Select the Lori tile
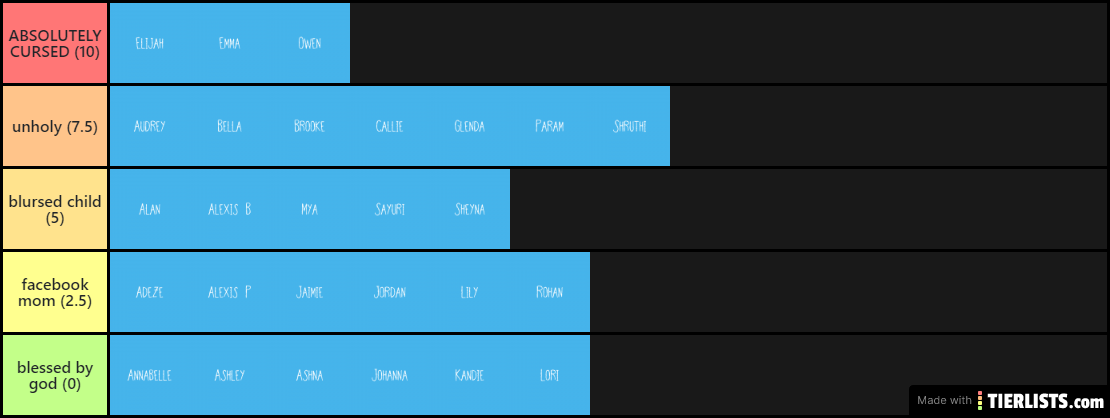 coord(550,375)
